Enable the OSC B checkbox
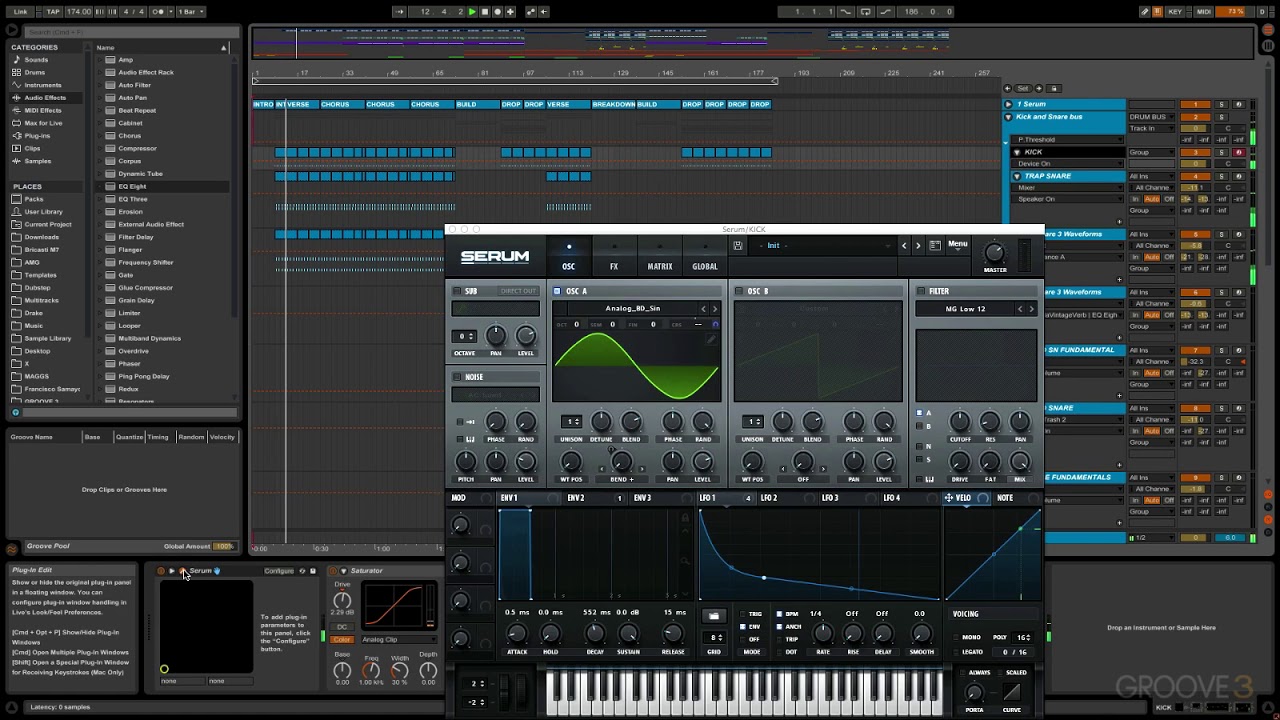 click(739, 291)
